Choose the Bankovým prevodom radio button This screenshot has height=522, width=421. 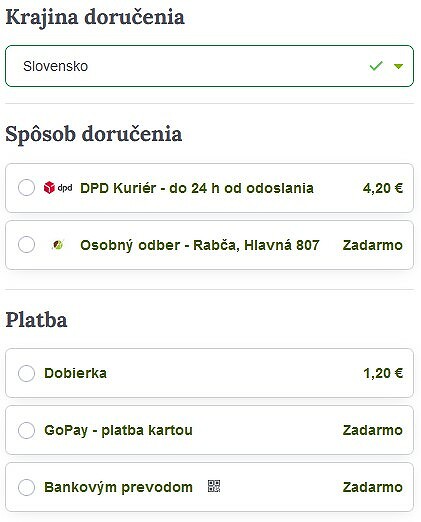click(x=26, y=487)
